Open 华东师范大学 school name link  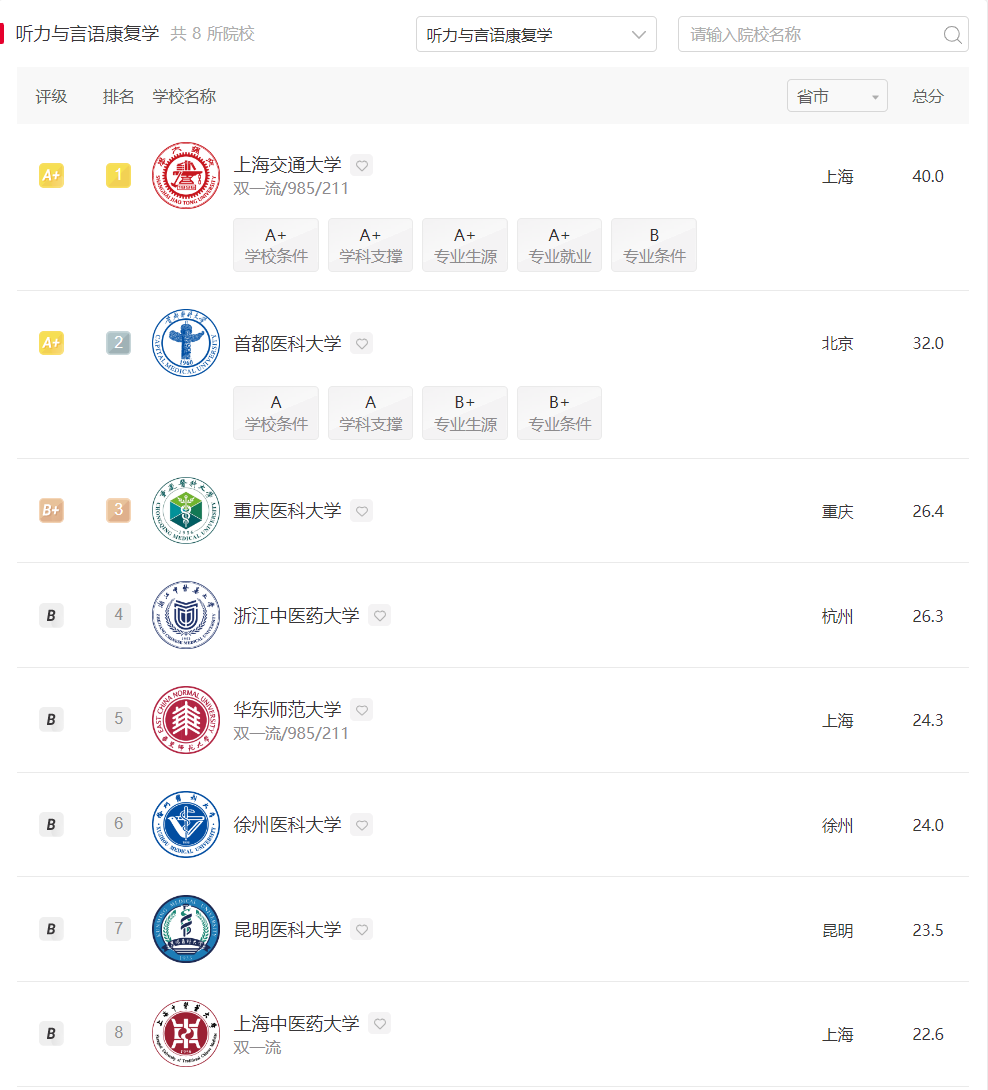coord(287,710)
